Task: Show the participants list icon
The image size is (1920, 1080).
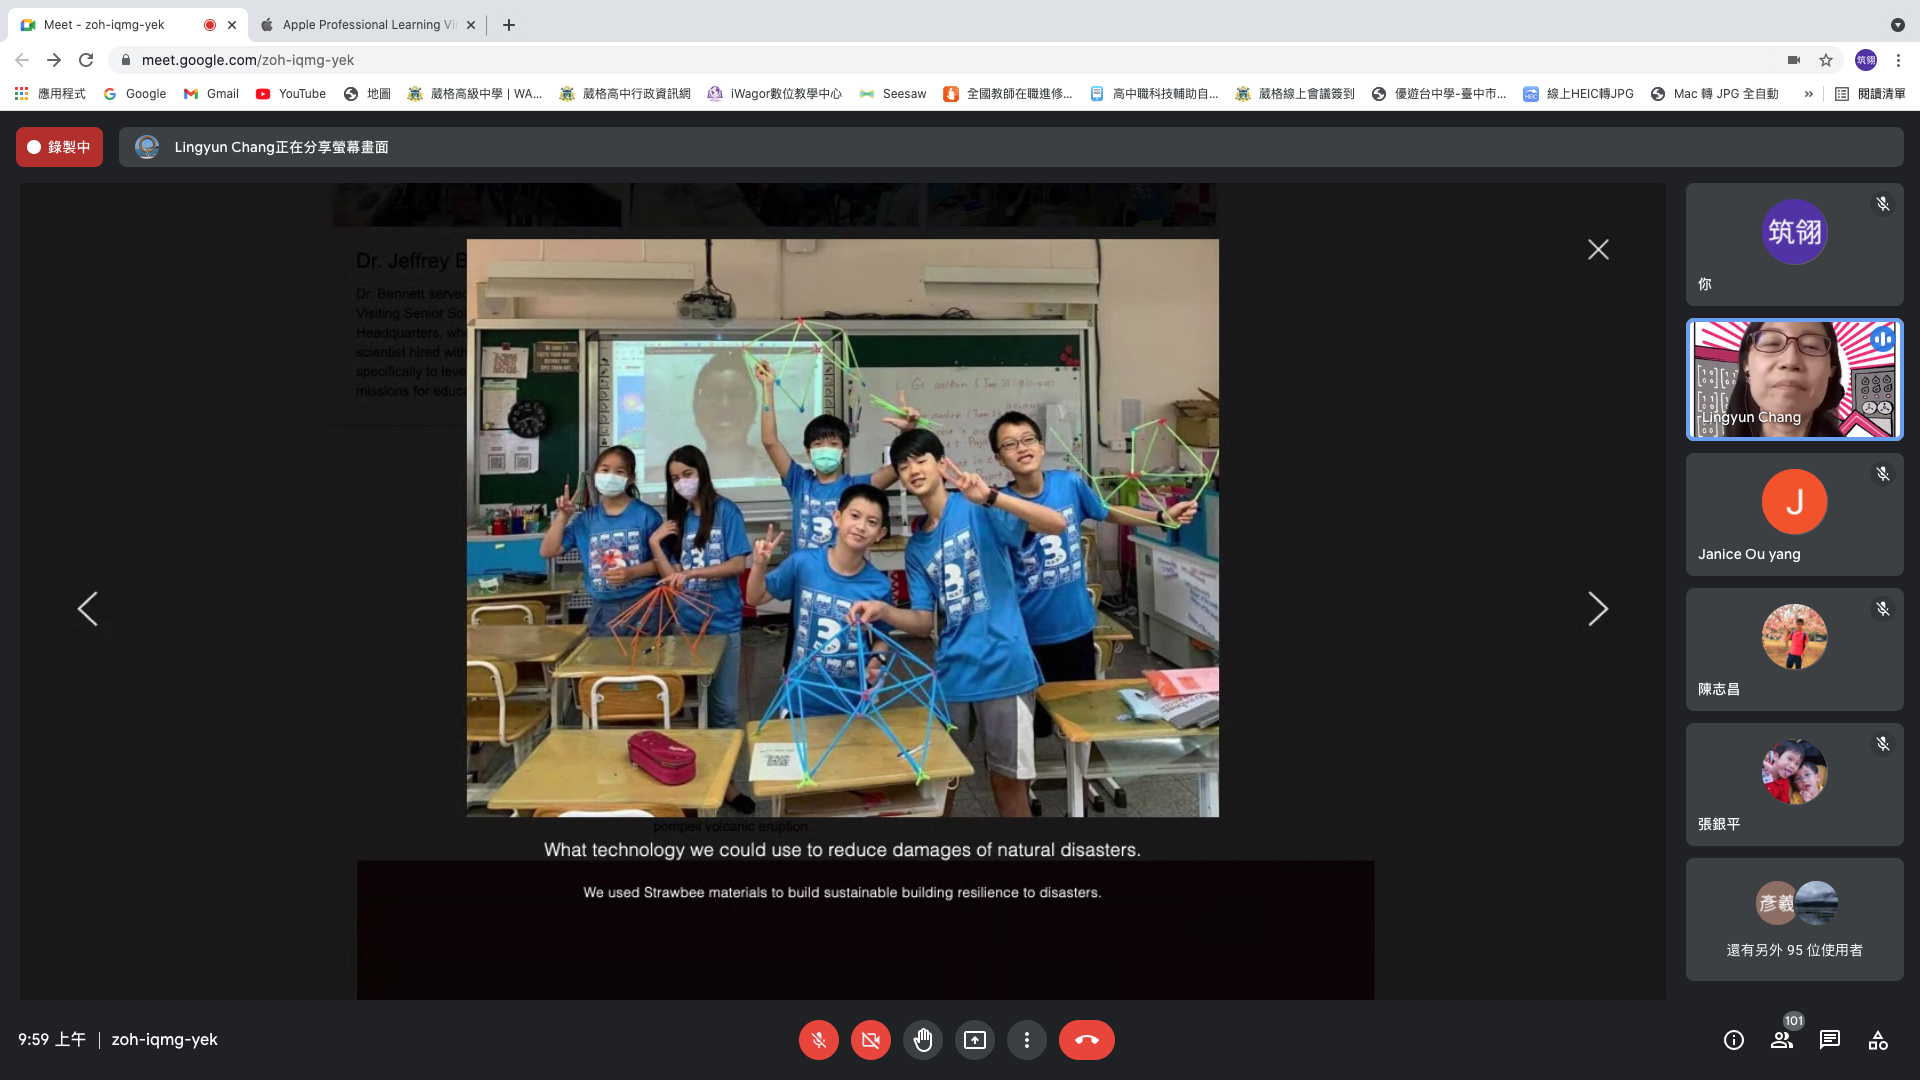Action: point(1782,1040)
